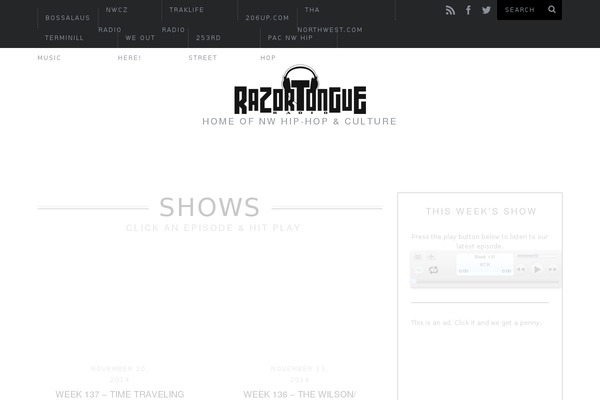The width and height of the screenshot is (600, 400).
Task: Open the WE OUT HERE! menu link
Action: [x=136, y=47]
